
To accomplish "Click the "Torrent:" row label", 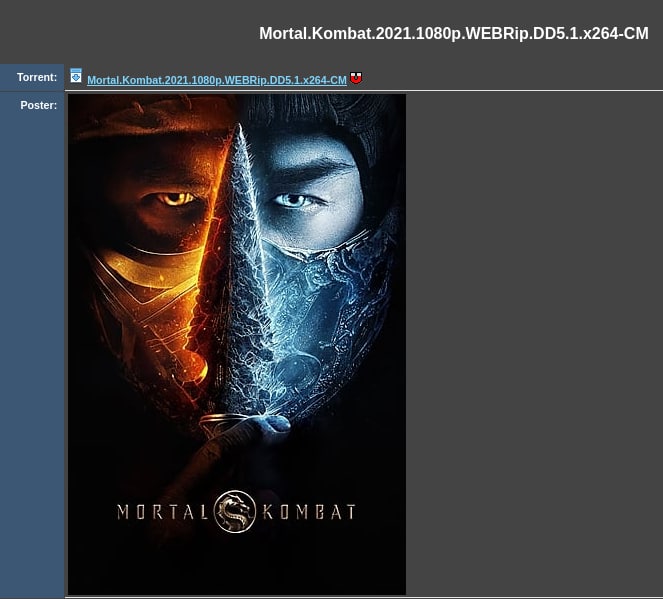I will pyautogui.click(x=37, y=77).
